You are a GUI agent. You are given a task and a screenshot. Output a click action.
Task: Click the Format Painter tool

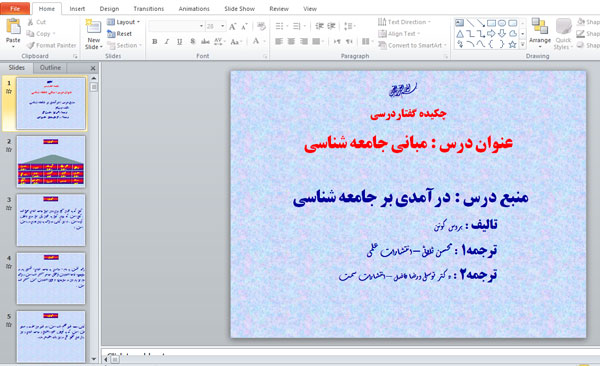pos(52,45)
